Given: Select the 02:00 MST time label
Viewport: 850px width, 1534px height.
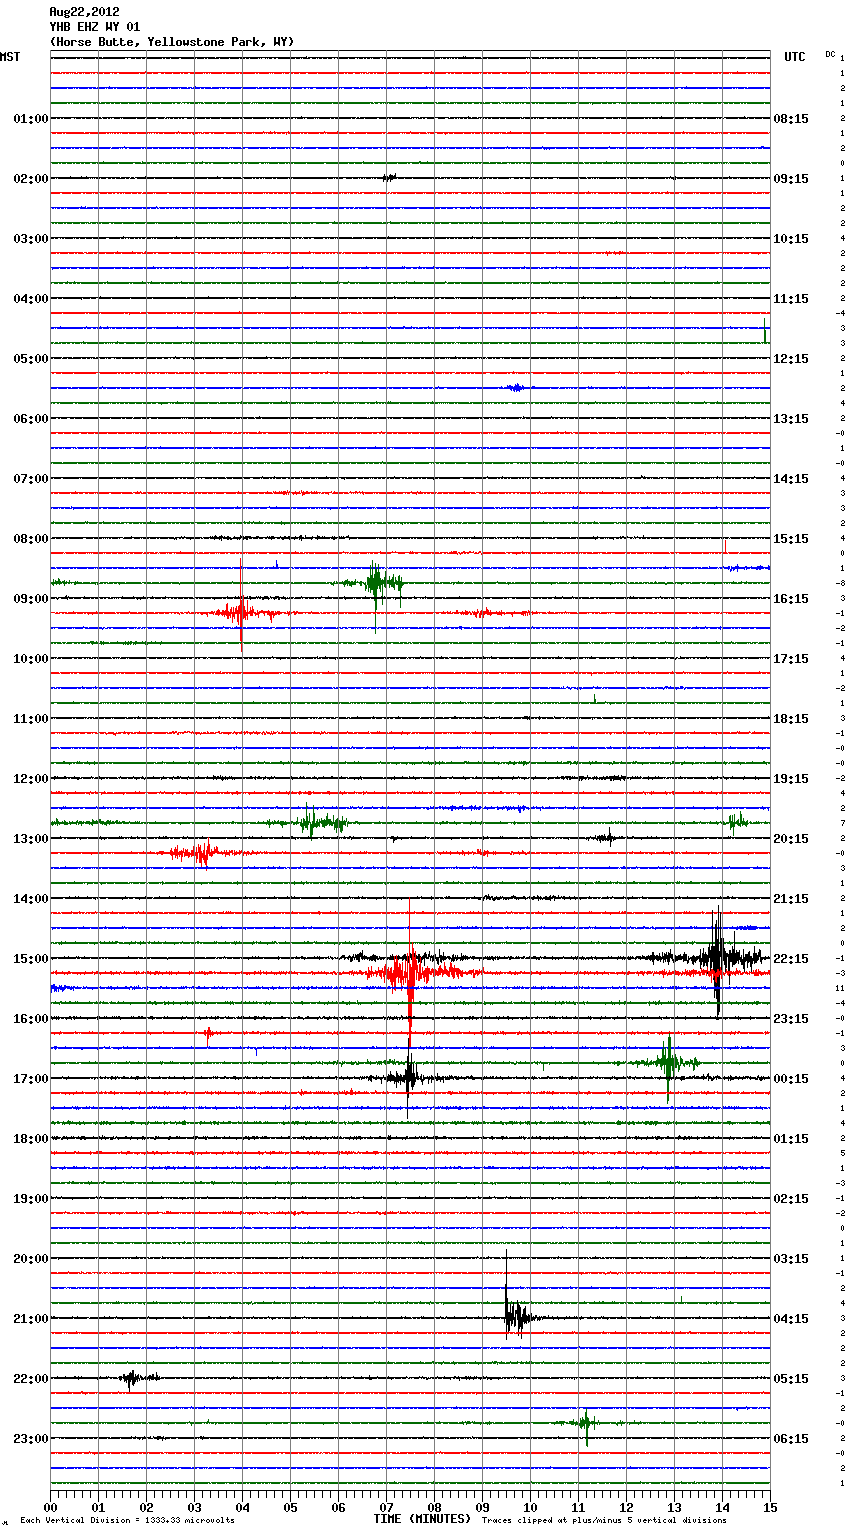Looking at the screenshot, I should pyautogui.click(x=31, y=179).
